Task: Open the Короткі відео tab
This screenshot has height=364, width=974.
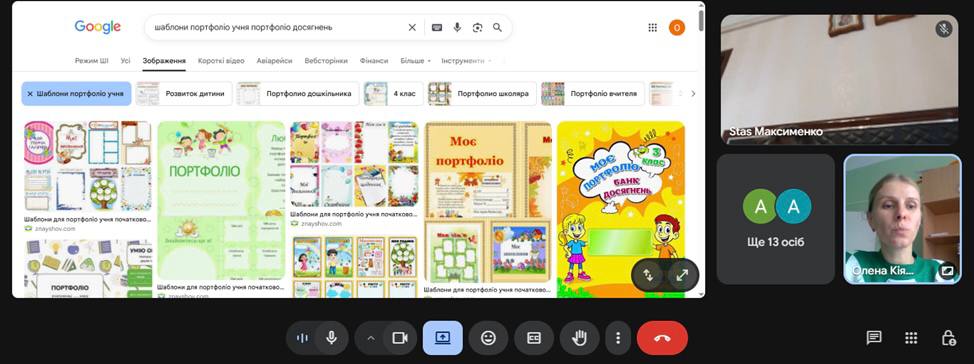Action: pyautogui.click(x=221, y=61)
